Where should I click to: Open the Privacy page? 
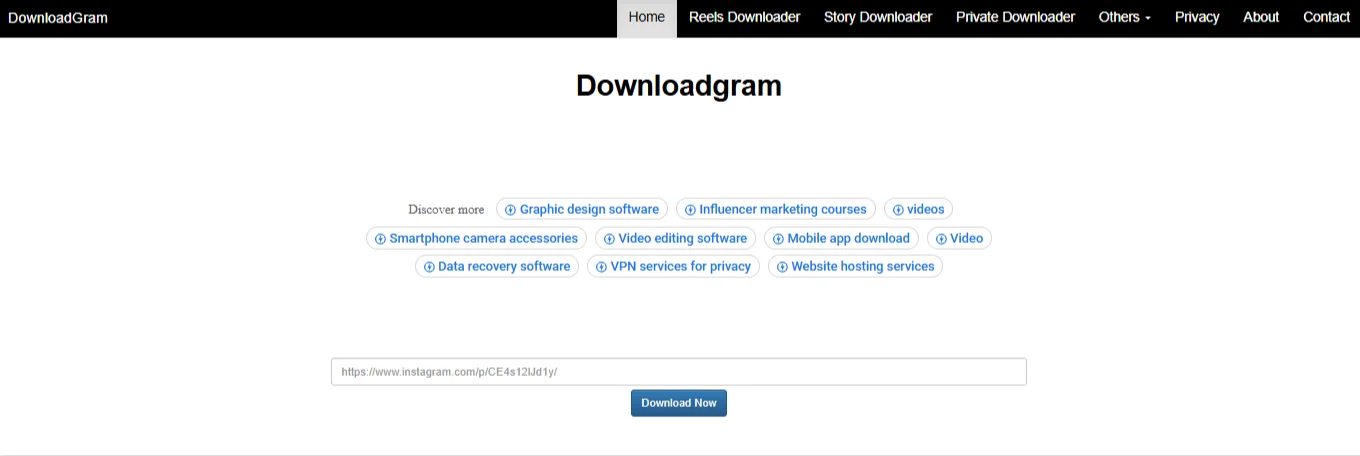pos(1197,17)
